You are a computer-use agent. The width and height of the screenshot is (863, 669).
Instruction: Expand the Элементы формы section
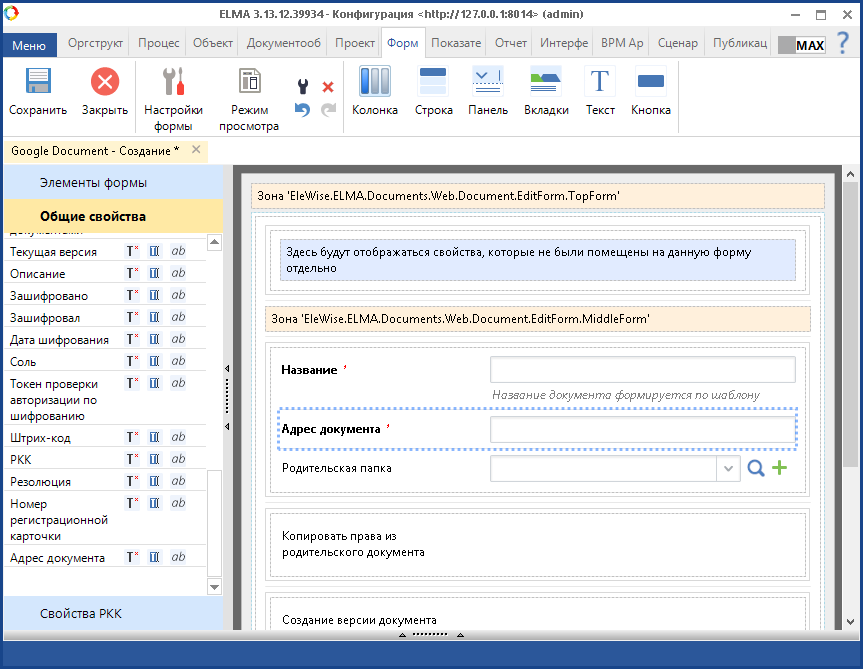coord(93,183)
